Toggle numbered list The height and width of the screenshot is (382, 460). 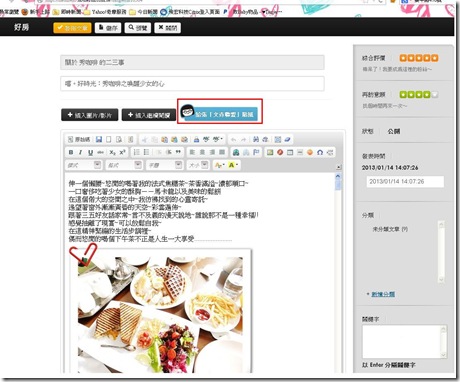click(137, 152)
